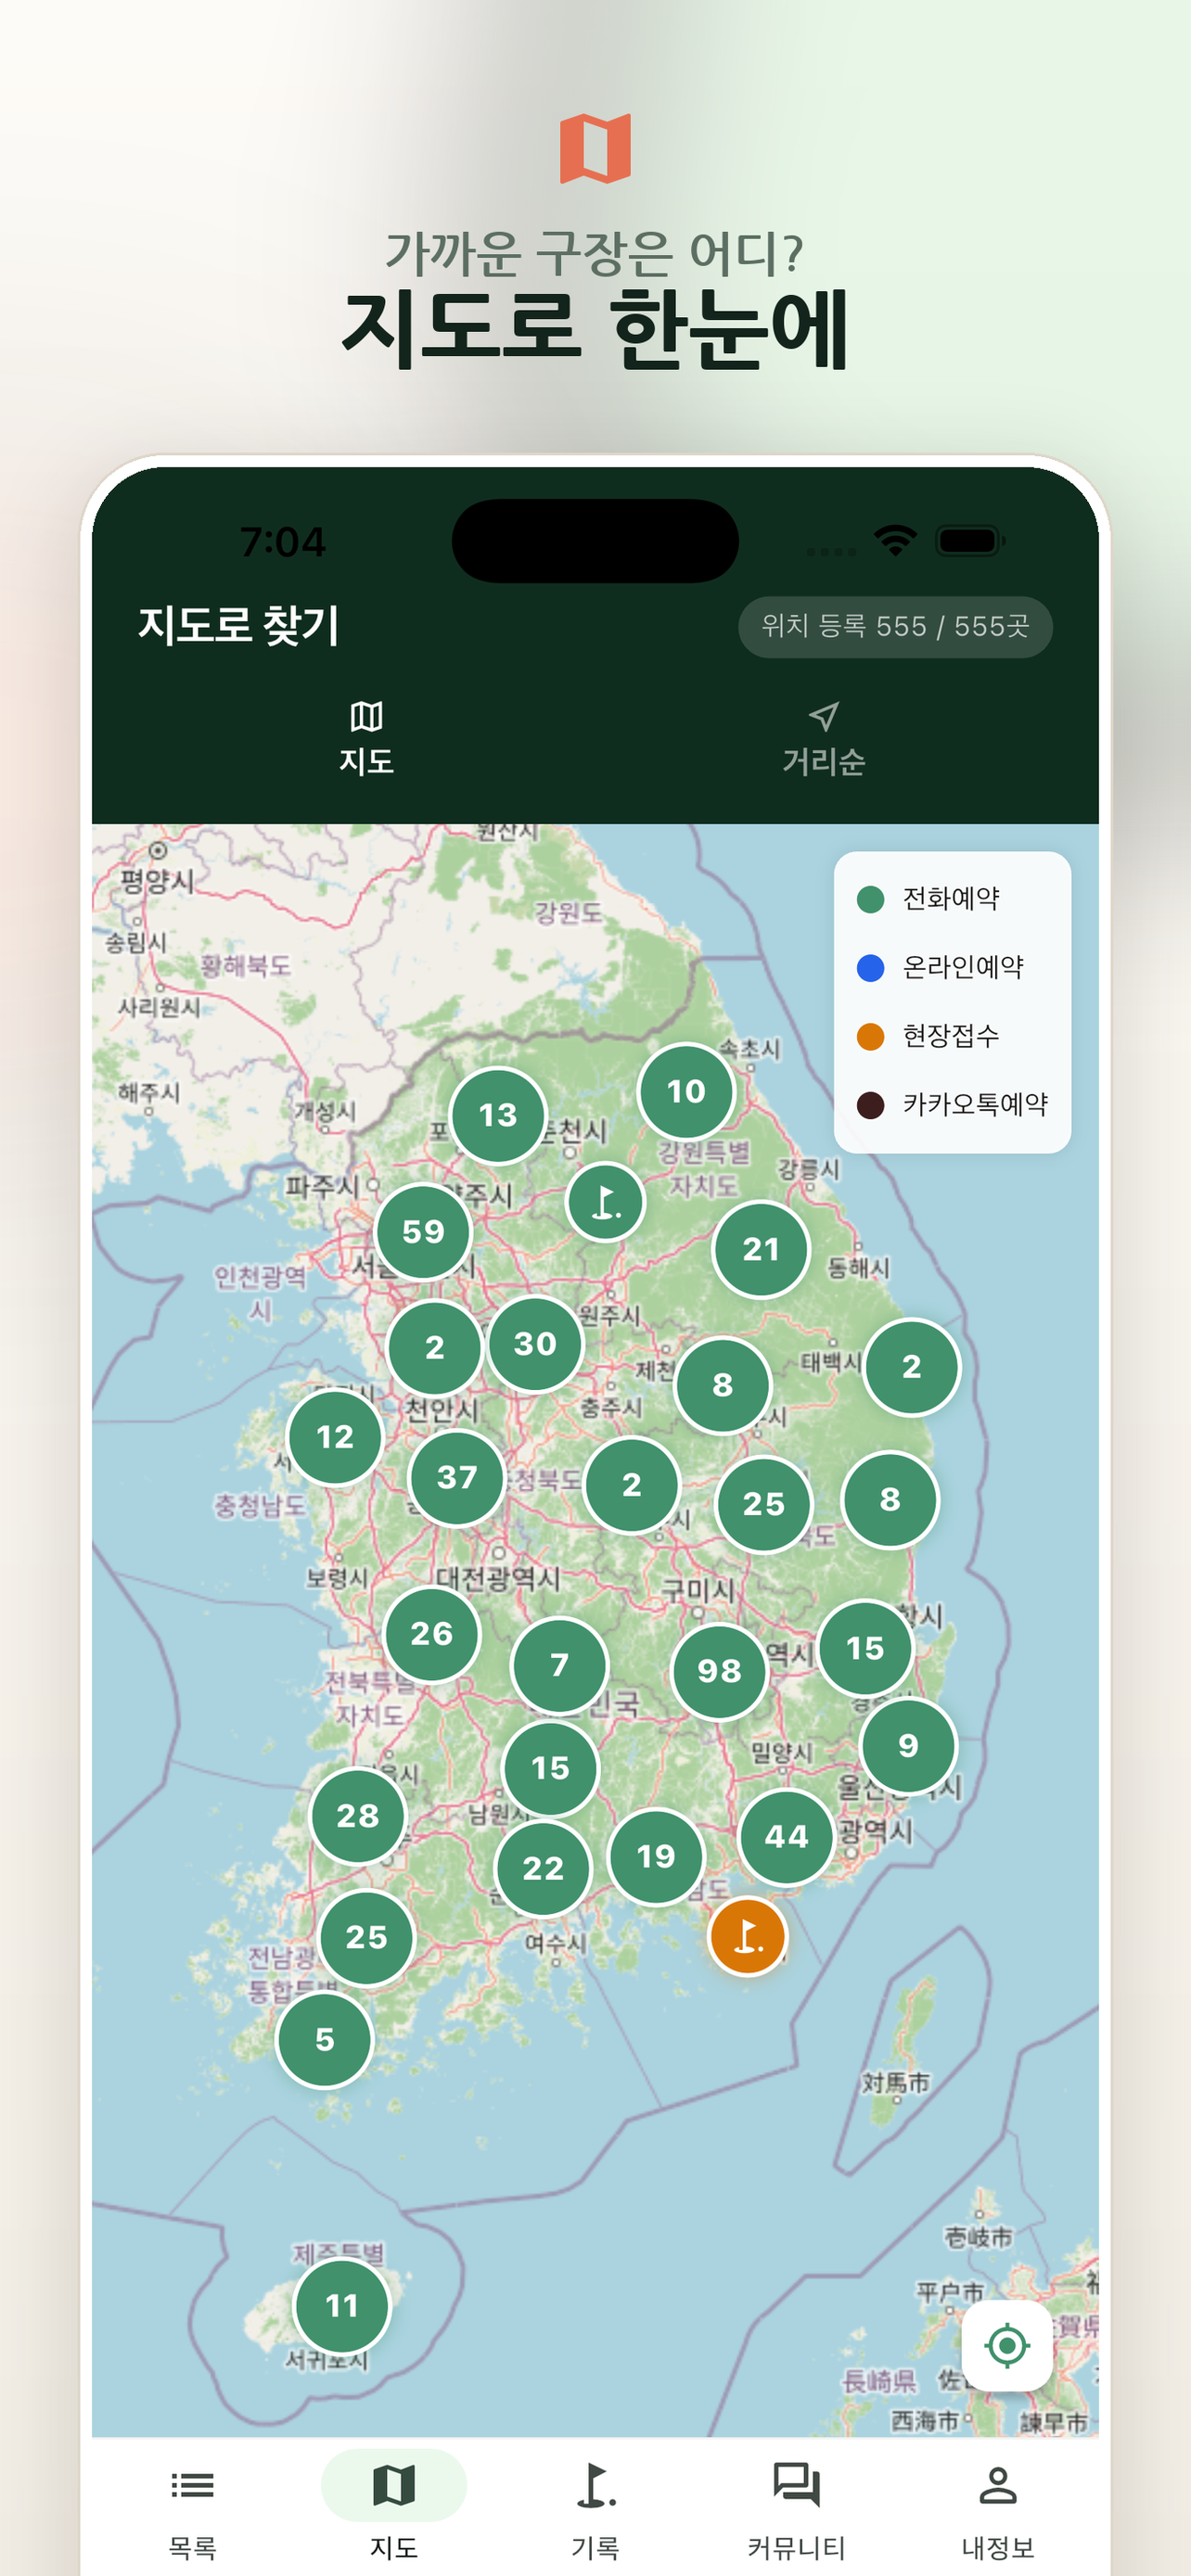Select the 카카오톡예약 legend label
The width and height of the screenshot is (1191, 2576).
(975, 1104)
